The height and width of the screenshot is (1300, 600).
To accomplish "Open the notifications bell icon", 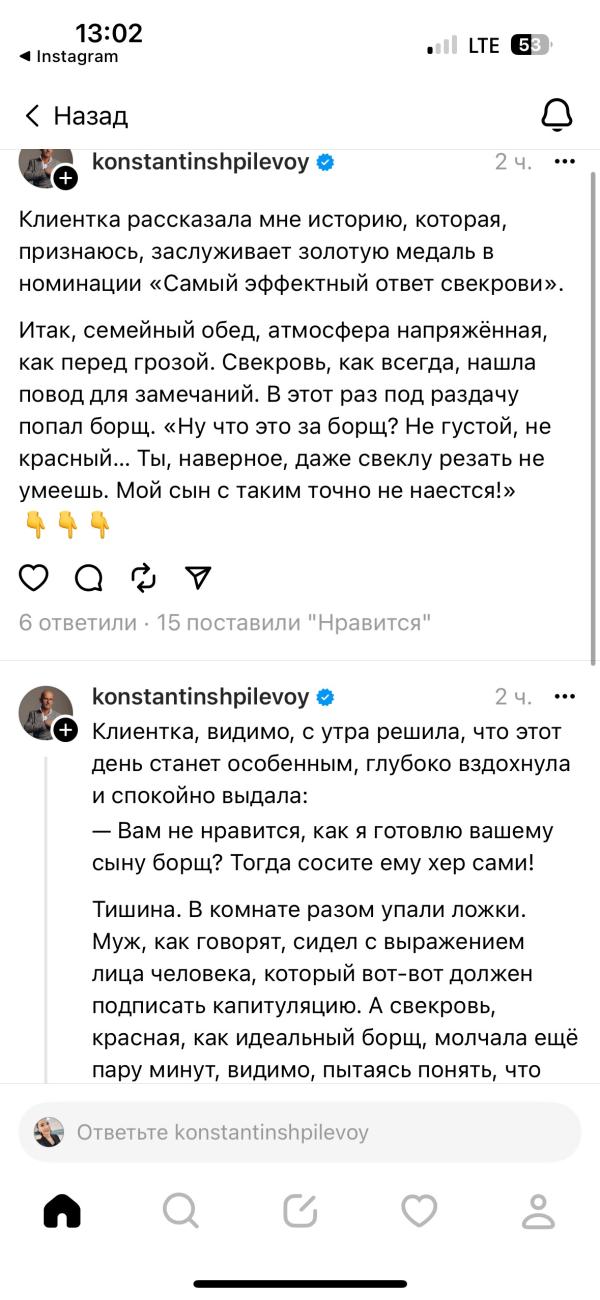I will pyautogui.click(x=556, y=115).
